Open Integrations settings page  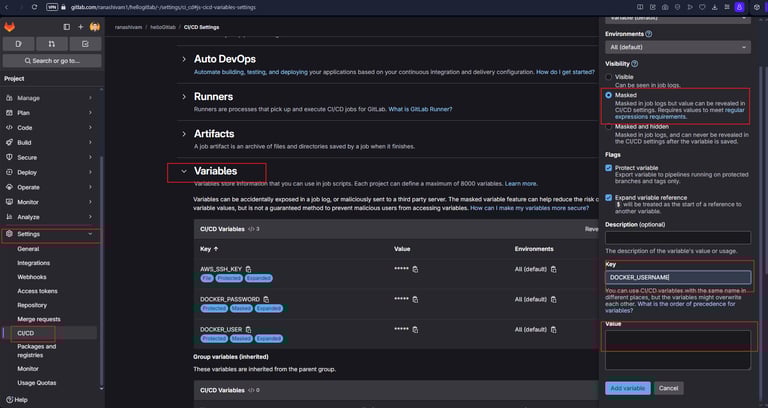coord(34,263)
